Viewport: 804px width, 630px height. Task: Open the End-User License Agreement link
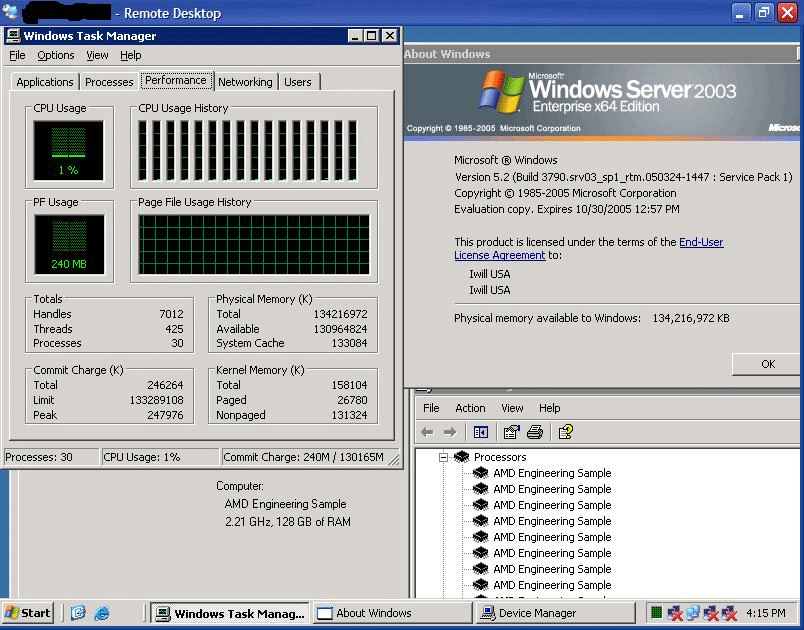pos(589,249)
